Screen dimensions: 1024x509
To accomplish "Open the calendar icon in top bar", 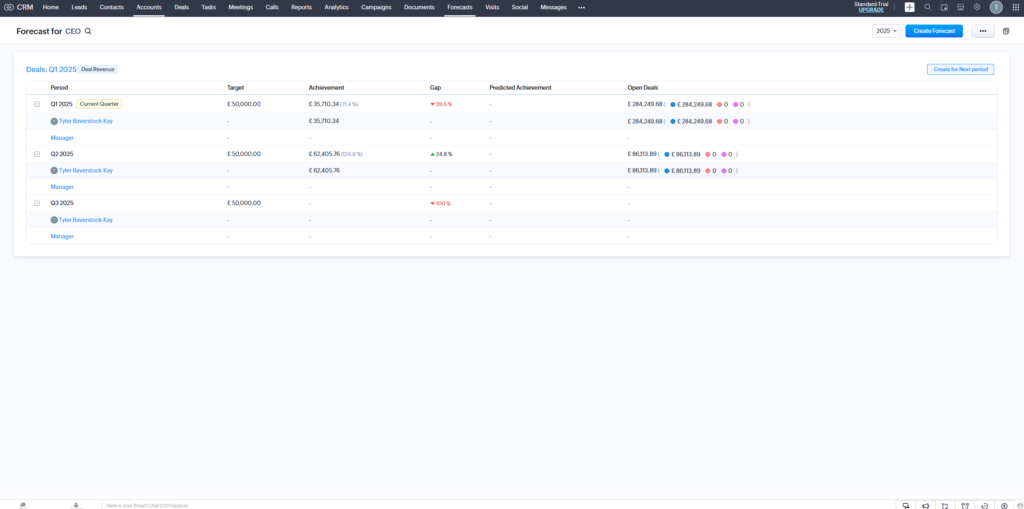I will pyautogui.click(x=944, y=7).
